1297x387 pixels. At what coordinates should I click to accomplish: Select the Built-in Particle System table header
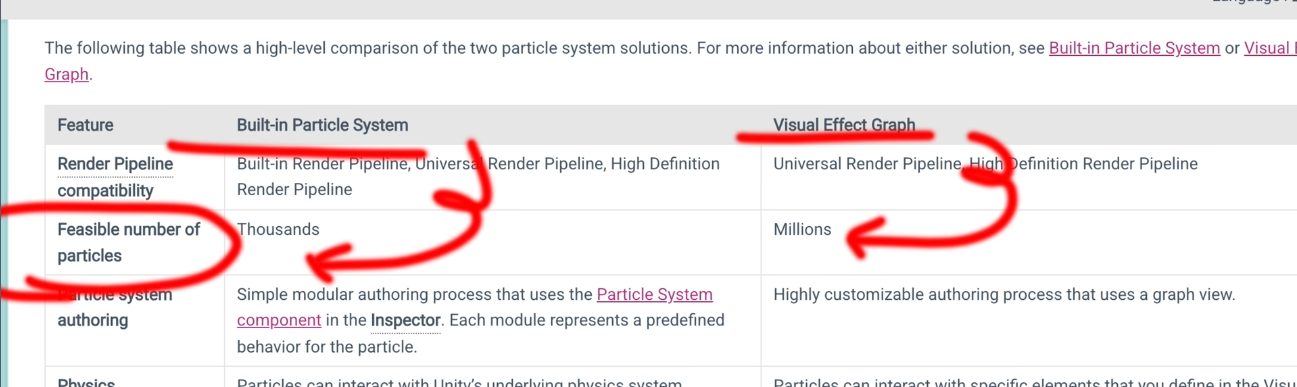pyautogui.click(x=322, y=125)
